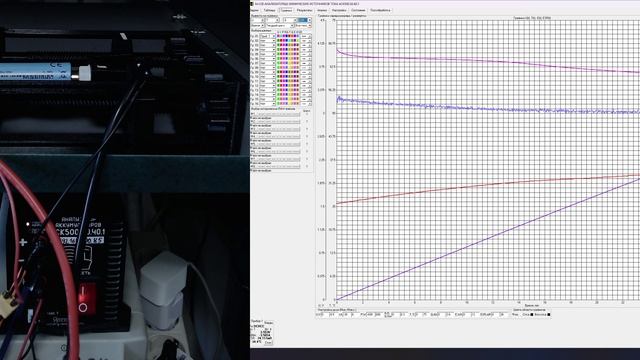Open the Гр. 16 curve type dropdown
640x360 pixels.
(267, 103)
